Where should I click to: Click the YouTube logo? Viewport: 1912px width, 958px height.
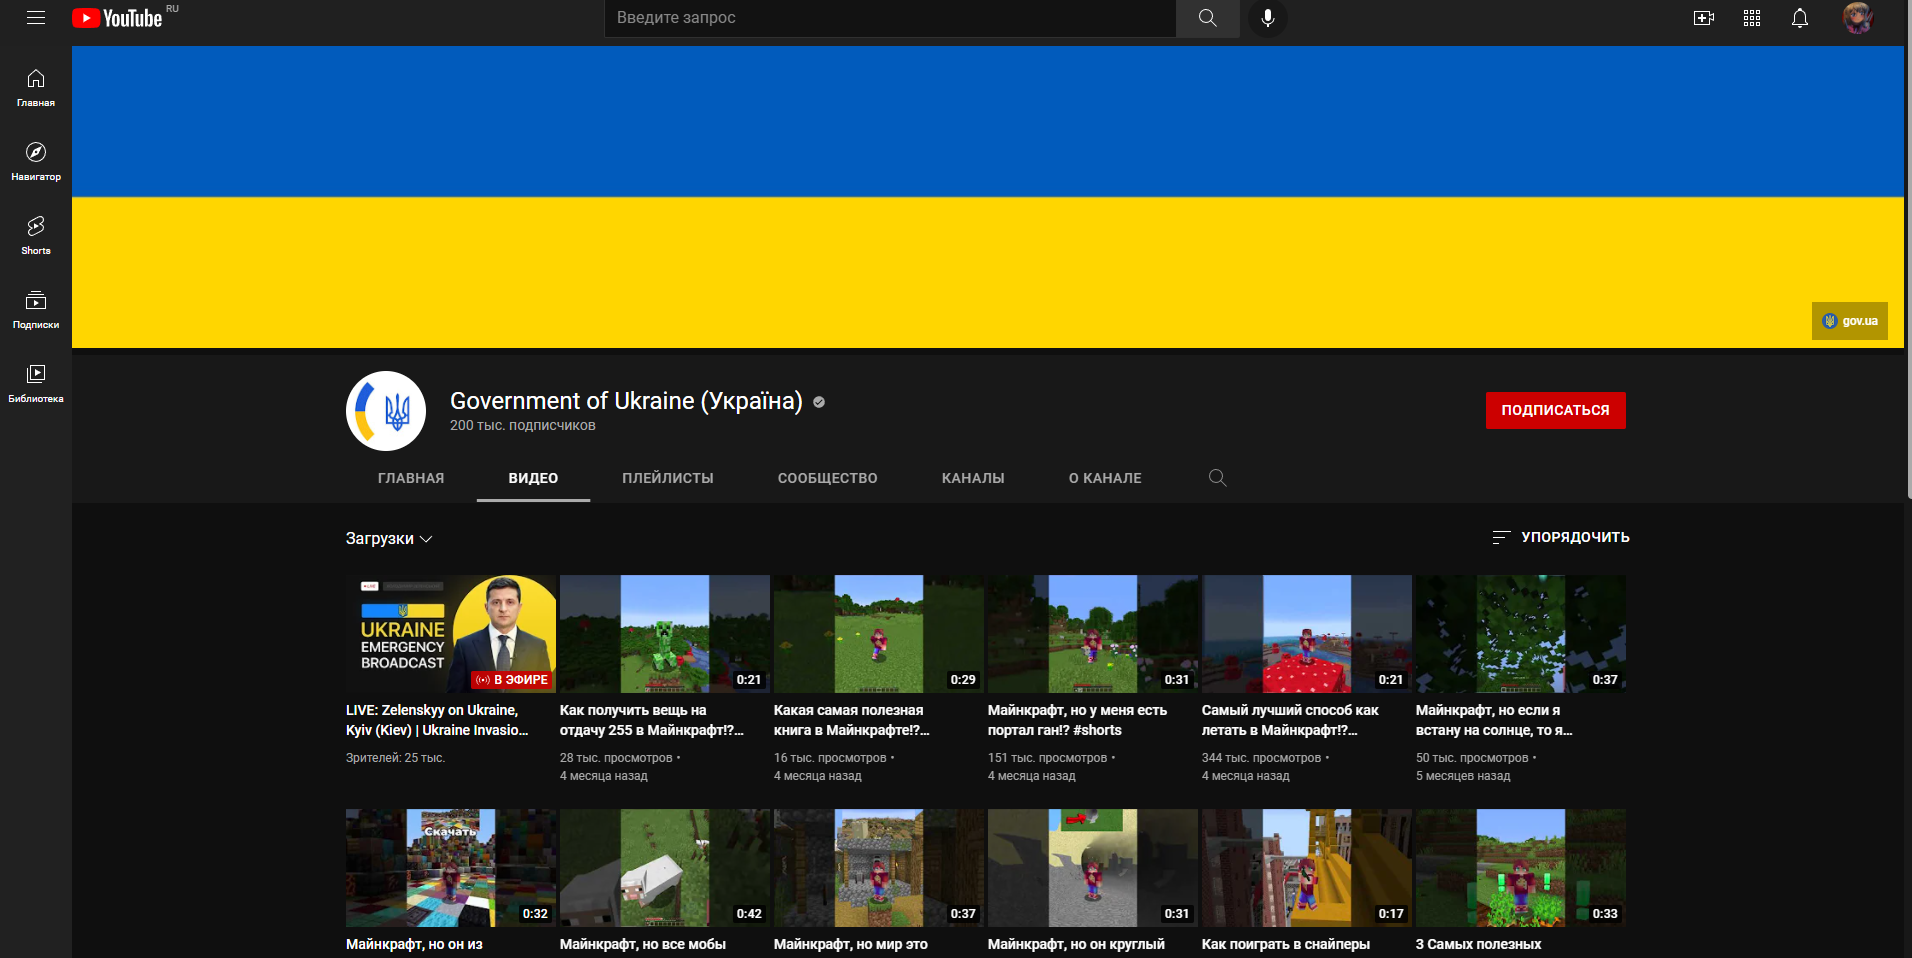click(x=117, y=18)
